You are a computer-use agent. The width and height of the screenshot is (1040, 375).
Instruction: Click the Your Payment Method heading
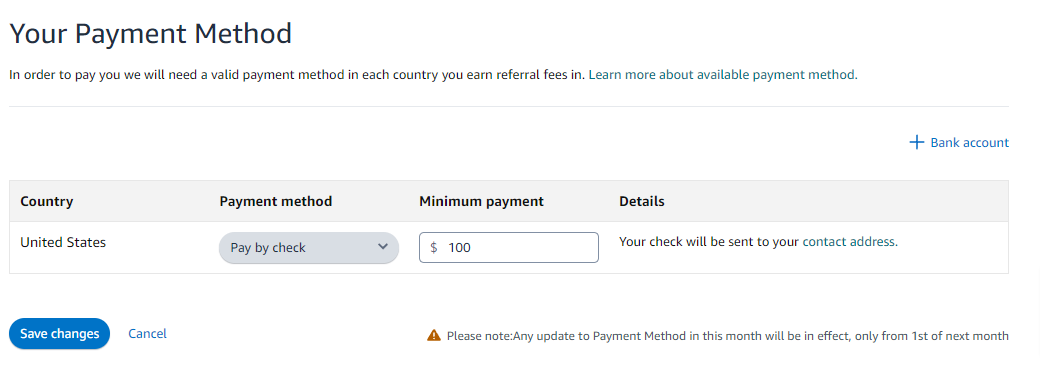pos(151,33)
